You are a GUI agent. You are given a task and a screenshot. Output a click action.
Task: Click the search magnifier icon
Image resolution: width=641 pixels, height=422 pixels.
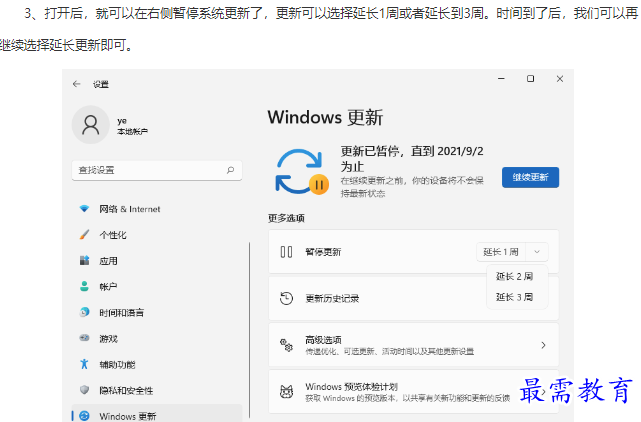tap(231, 170)
